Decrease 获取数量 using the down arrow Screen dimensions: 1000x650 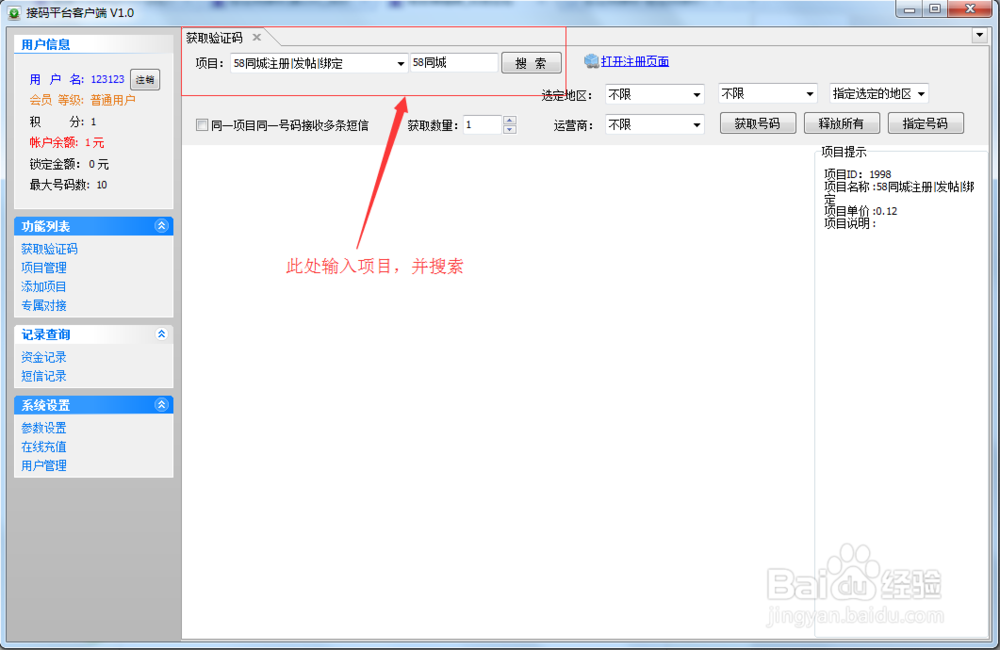pyautogui.click(x=510, y=129)
